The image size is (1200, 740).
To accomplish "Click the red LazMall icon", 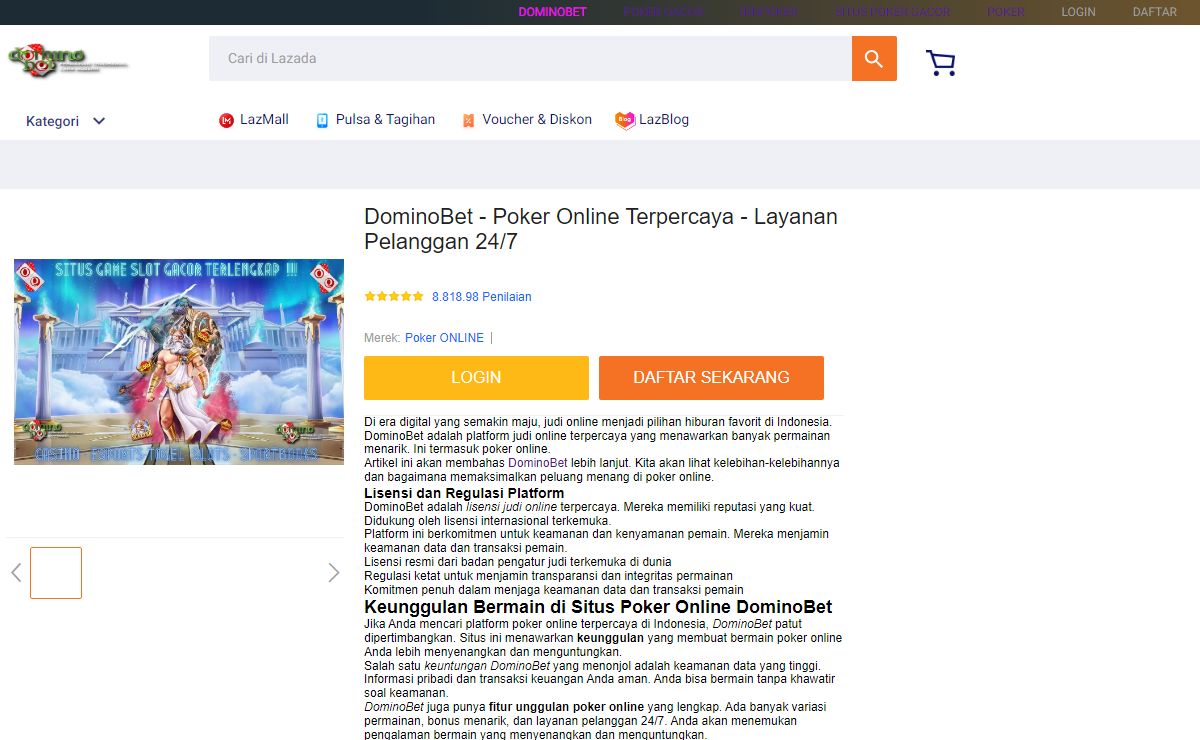I will coord(226,120).
